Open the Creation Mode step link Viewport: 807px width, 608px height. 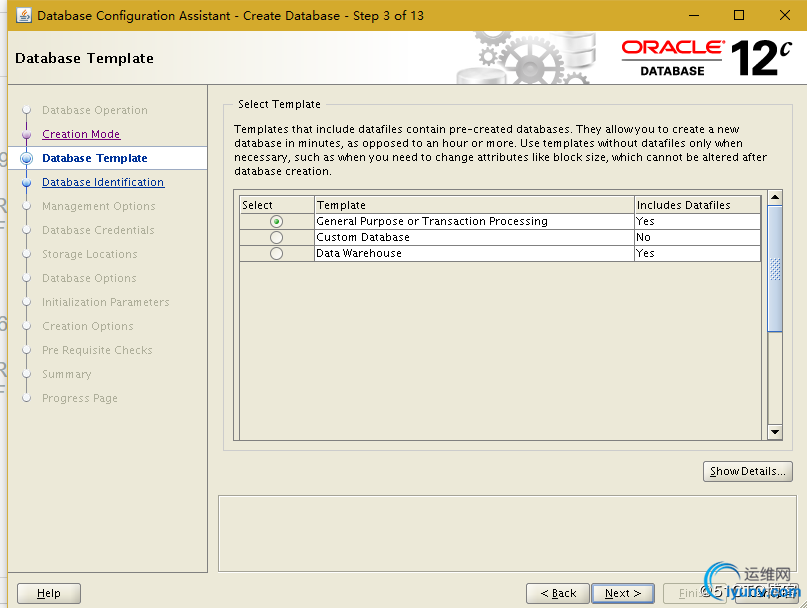81,134
